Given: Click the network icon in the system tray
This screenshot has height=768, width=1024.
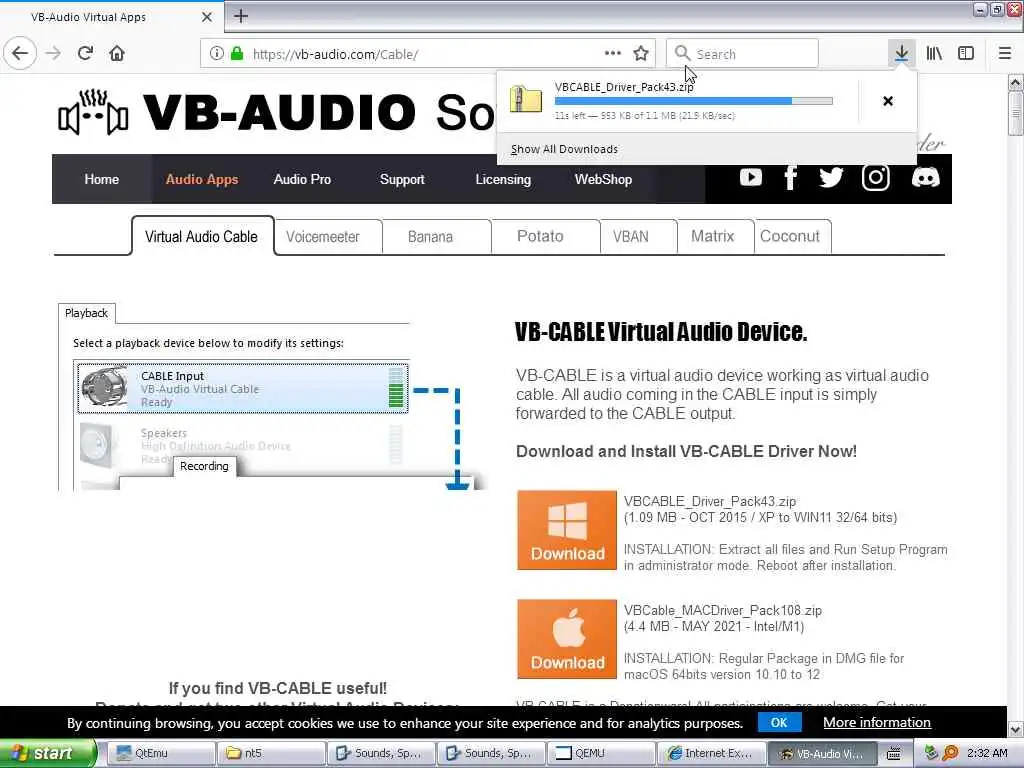Looking at the screenshot, I should click(x=932, y=753).
